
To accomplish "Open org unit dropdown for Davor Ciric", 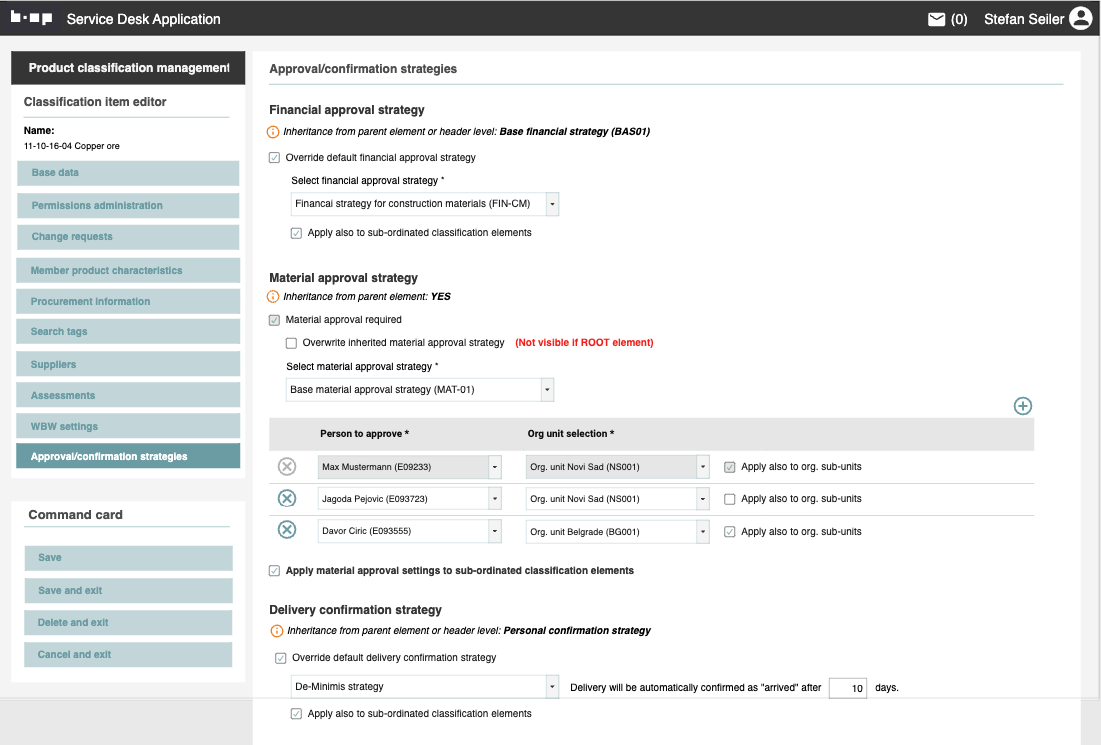I will (617, 531).
